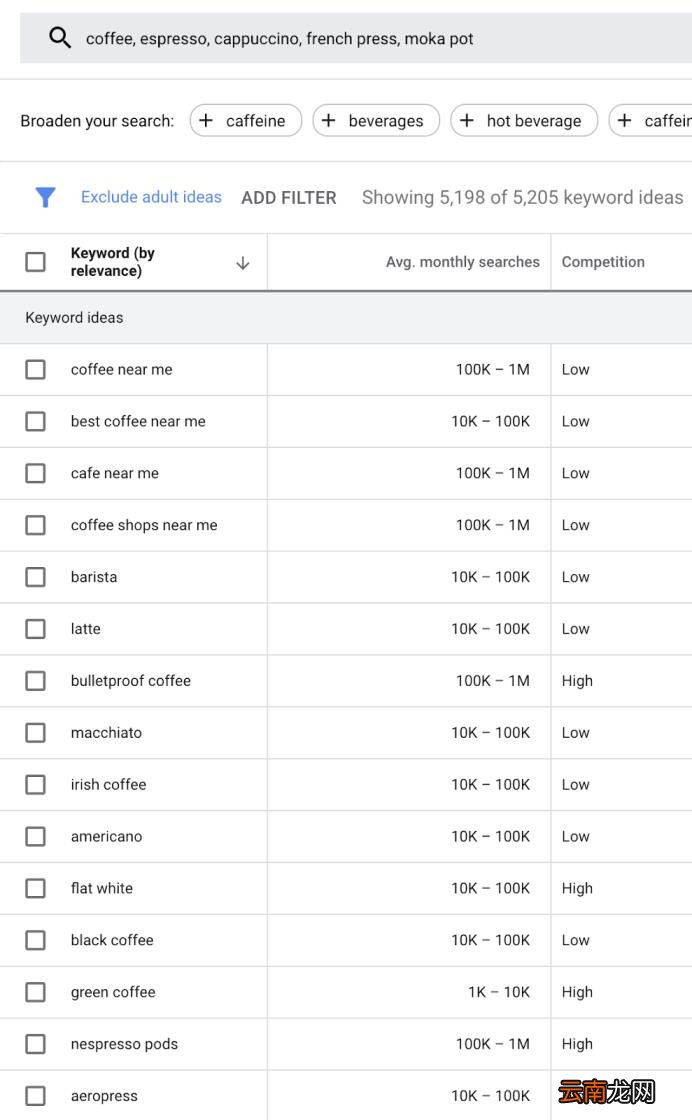Toggle sort arrow beside Keyword by relevance

click(243, 263)
